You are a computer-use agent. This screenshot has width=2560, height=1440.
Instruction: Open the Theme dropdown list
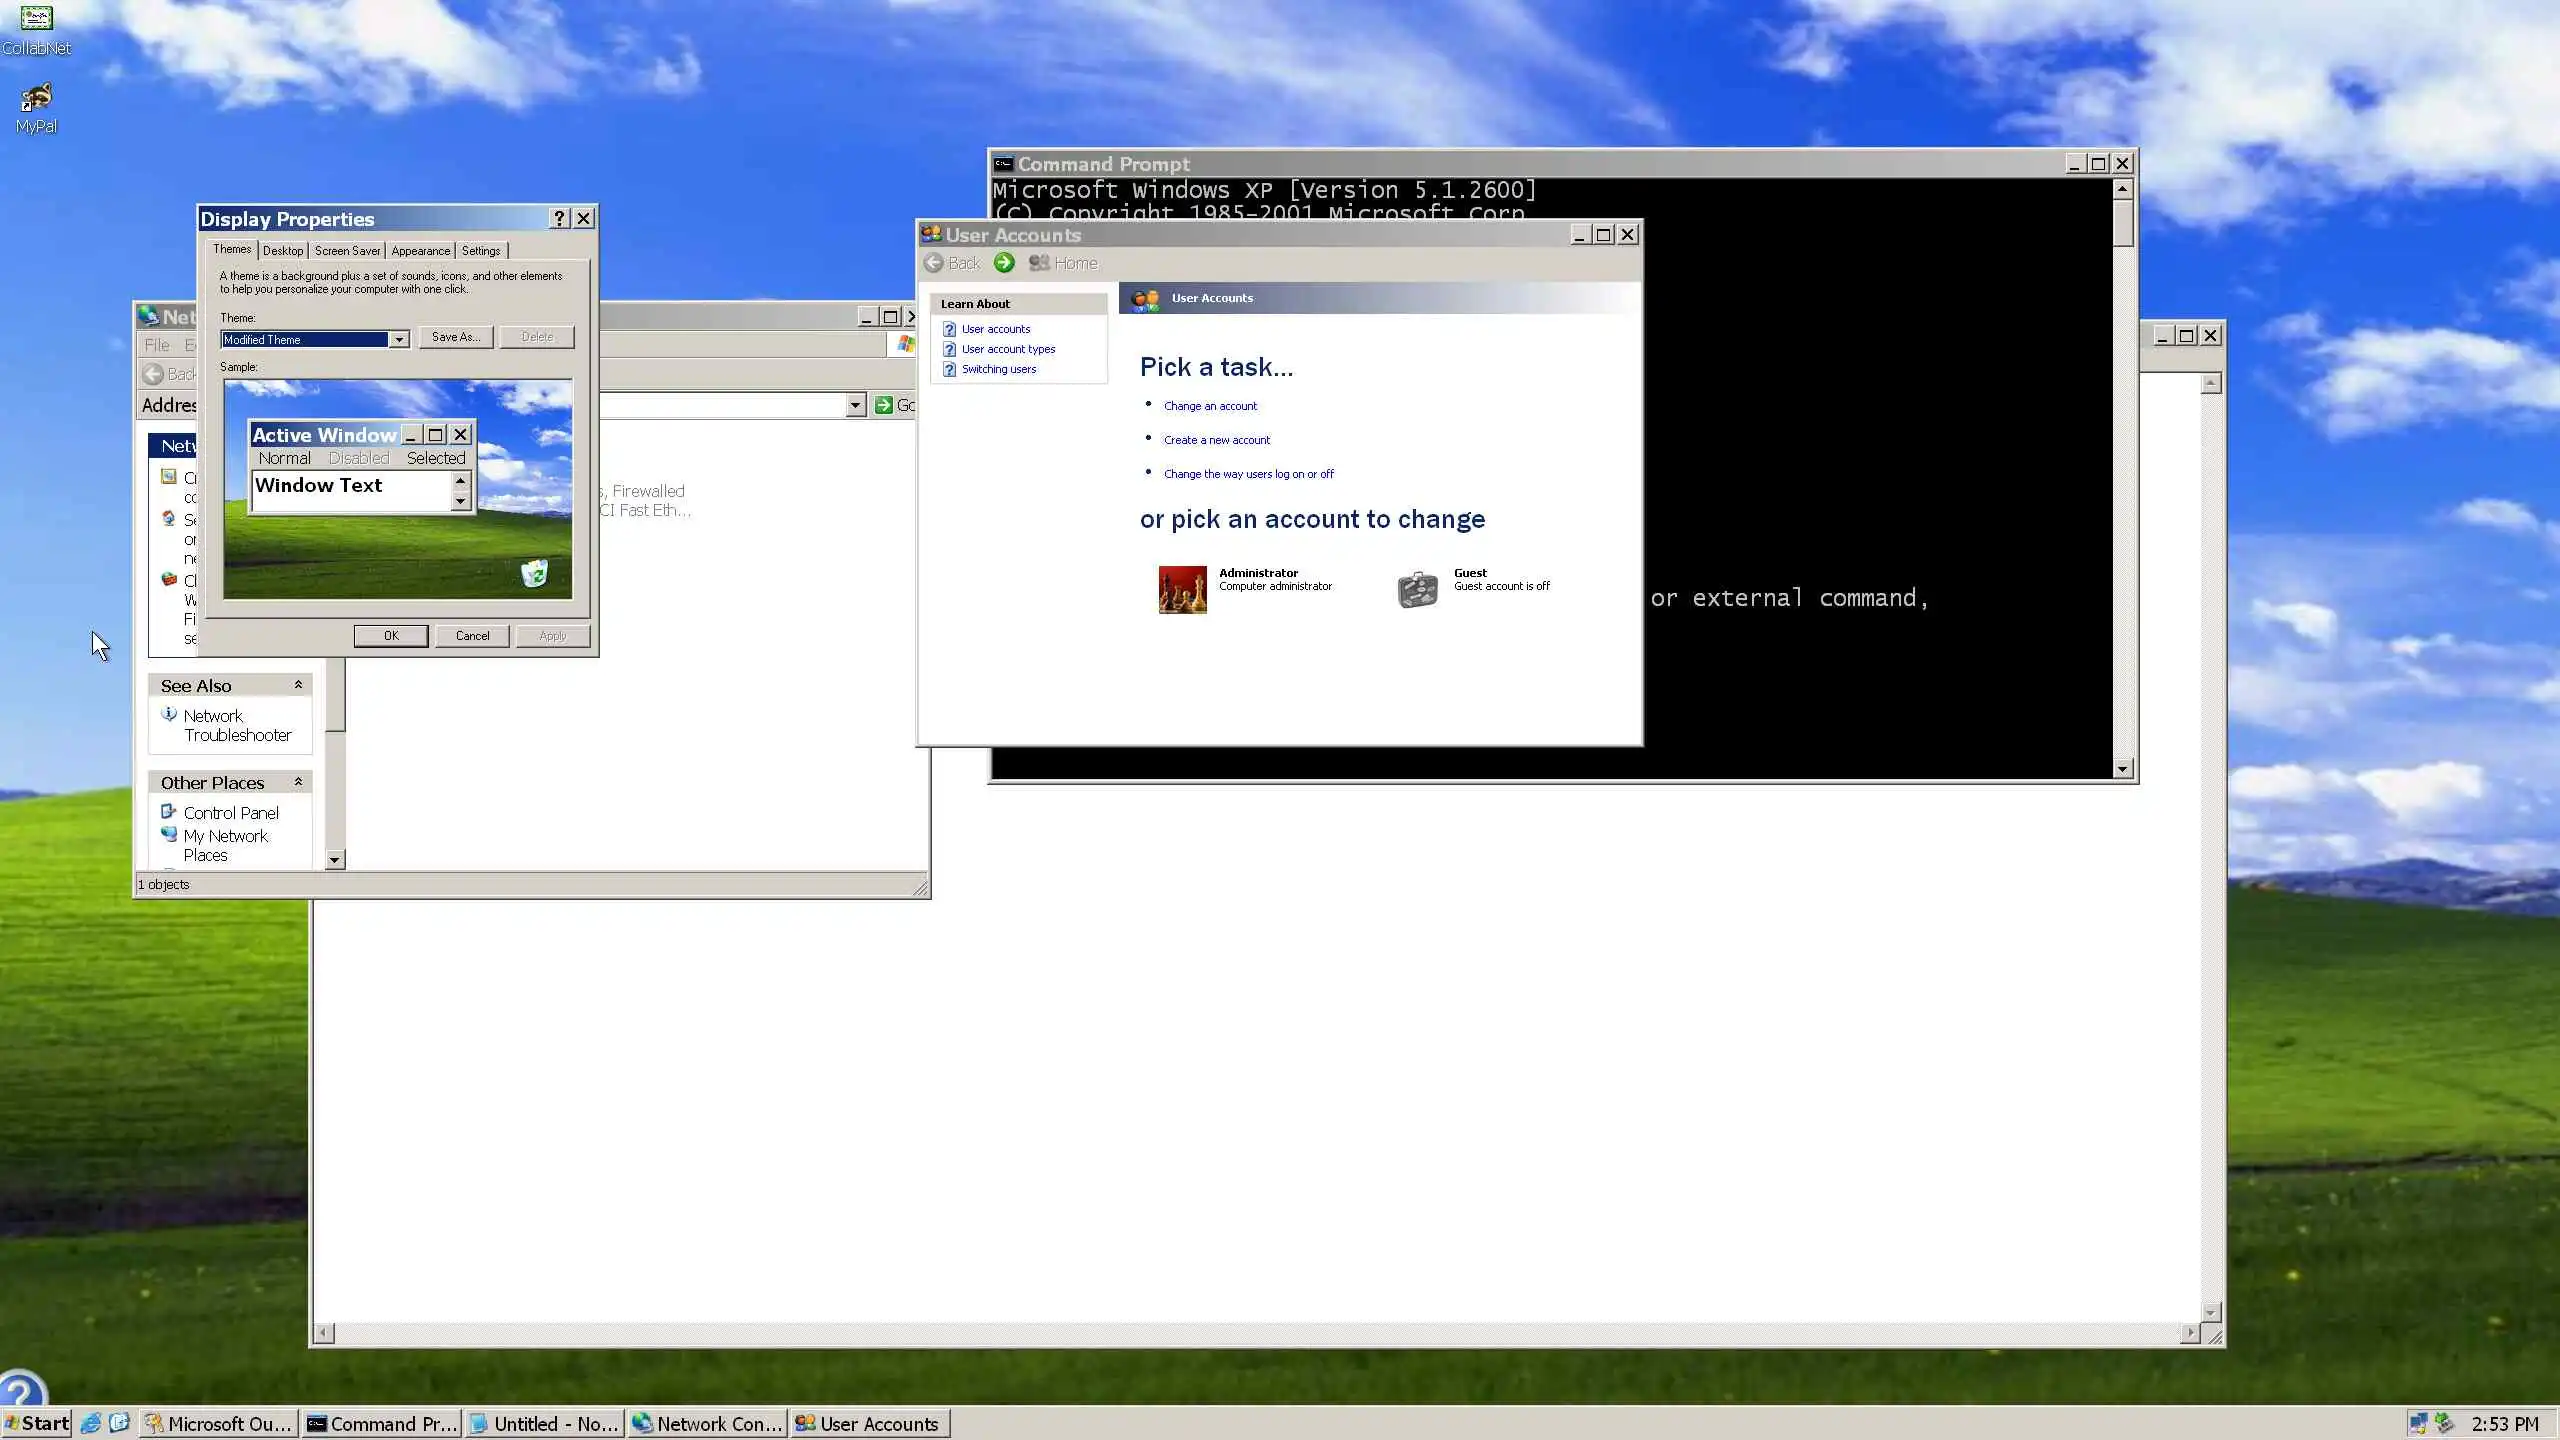[399, 340]
